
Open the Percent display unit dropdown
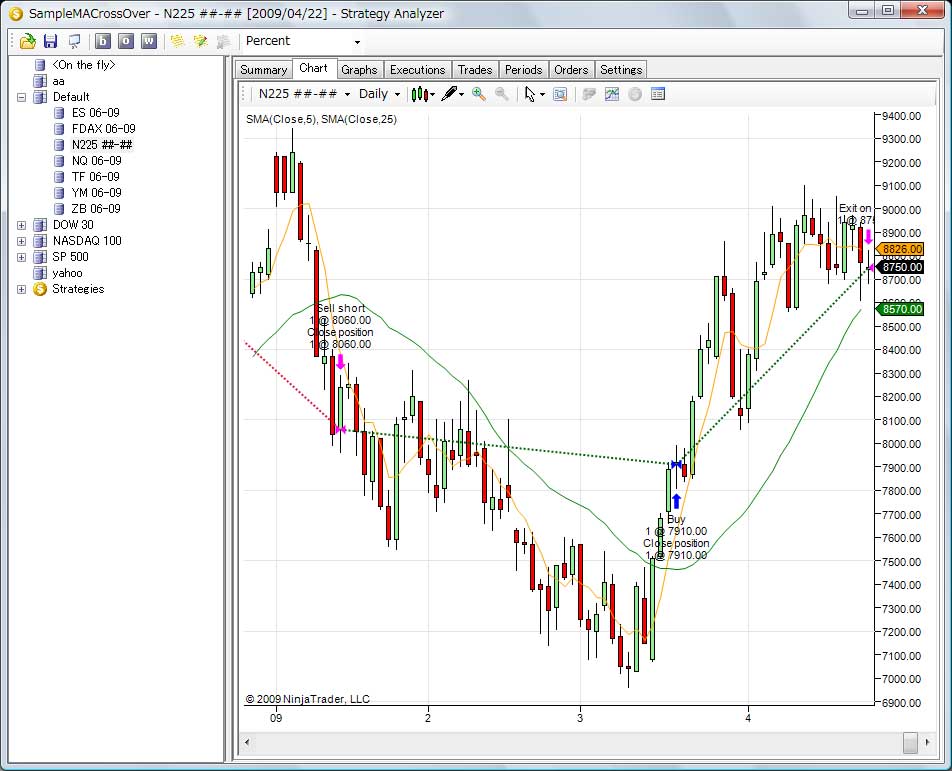coord(303,41)
